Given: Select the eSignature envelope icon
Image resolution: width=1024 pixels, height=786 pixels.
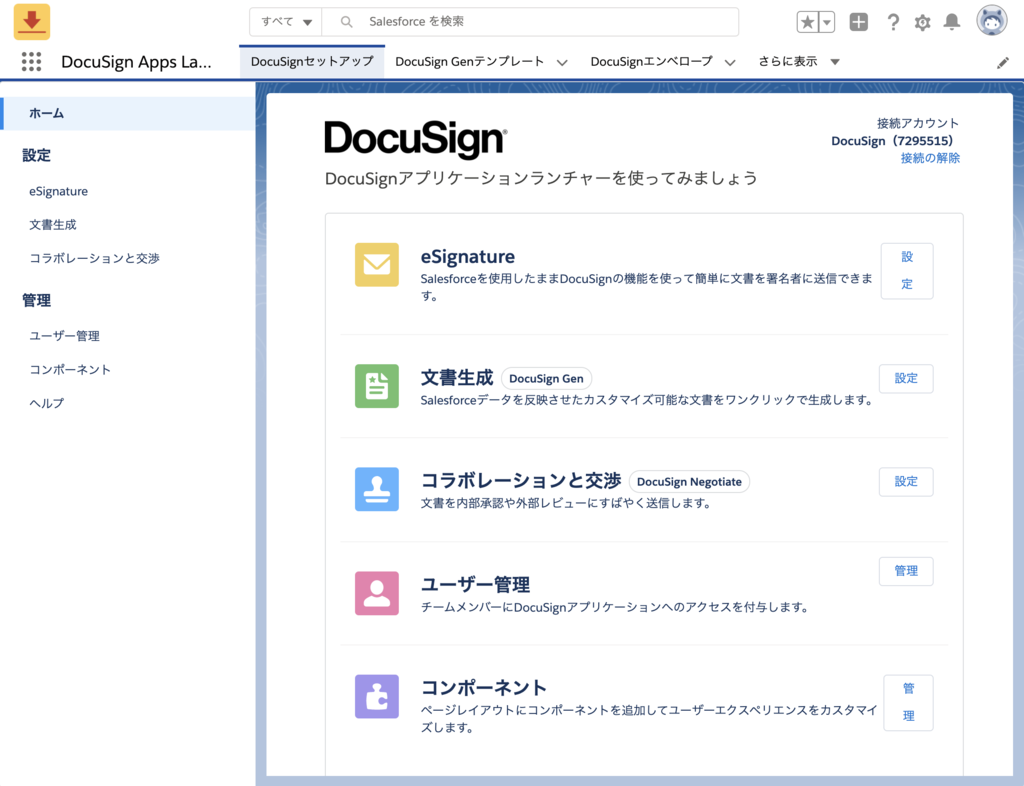Looking at the screenshot, I should pos(376,266).
